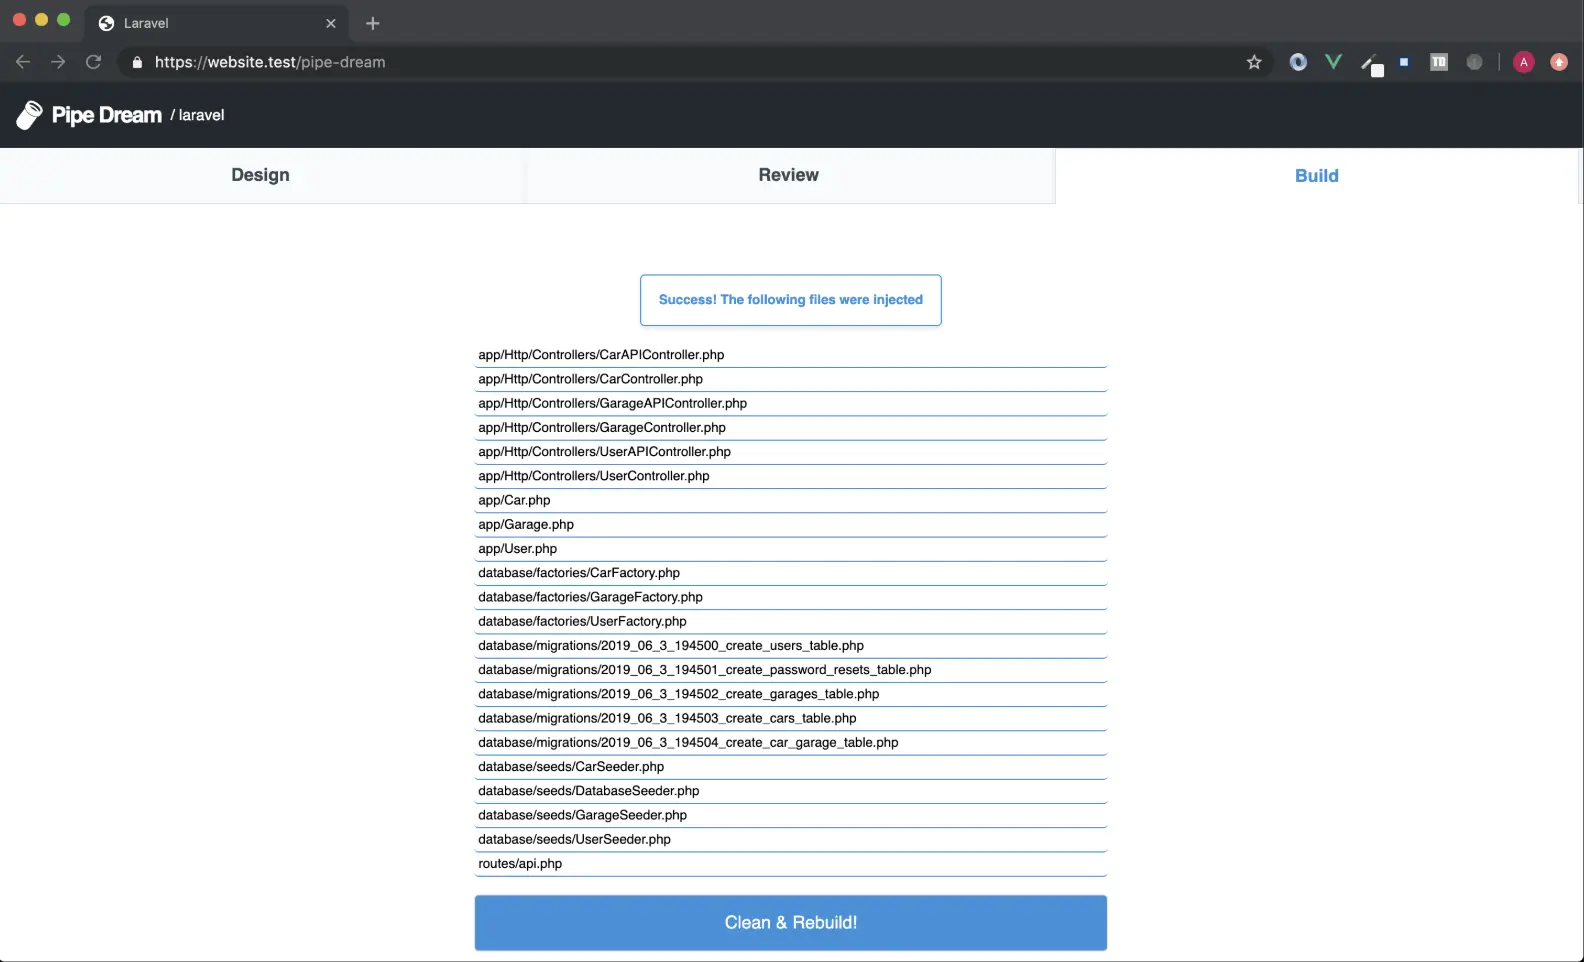Select app/Http/Controllers/UserAPIController.php row

(791, 452)
